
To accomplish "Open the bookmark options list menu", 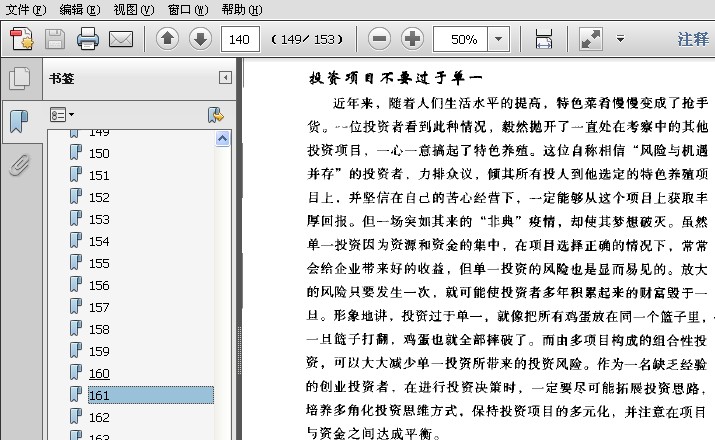I will coord(62,115).
